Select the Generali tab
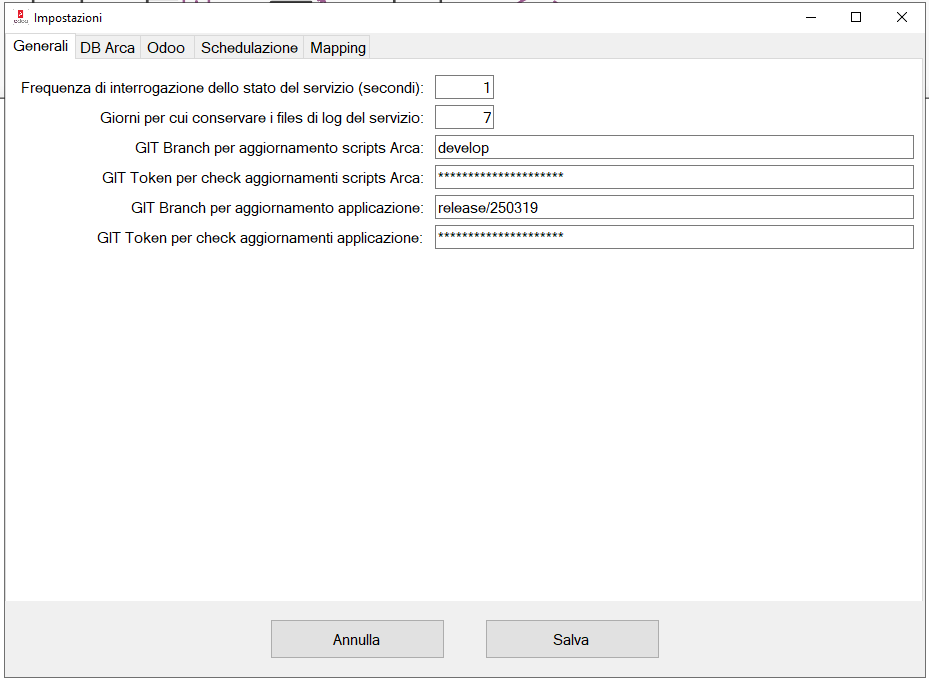Viewport: 929px width, 681px height. point(41,46)
